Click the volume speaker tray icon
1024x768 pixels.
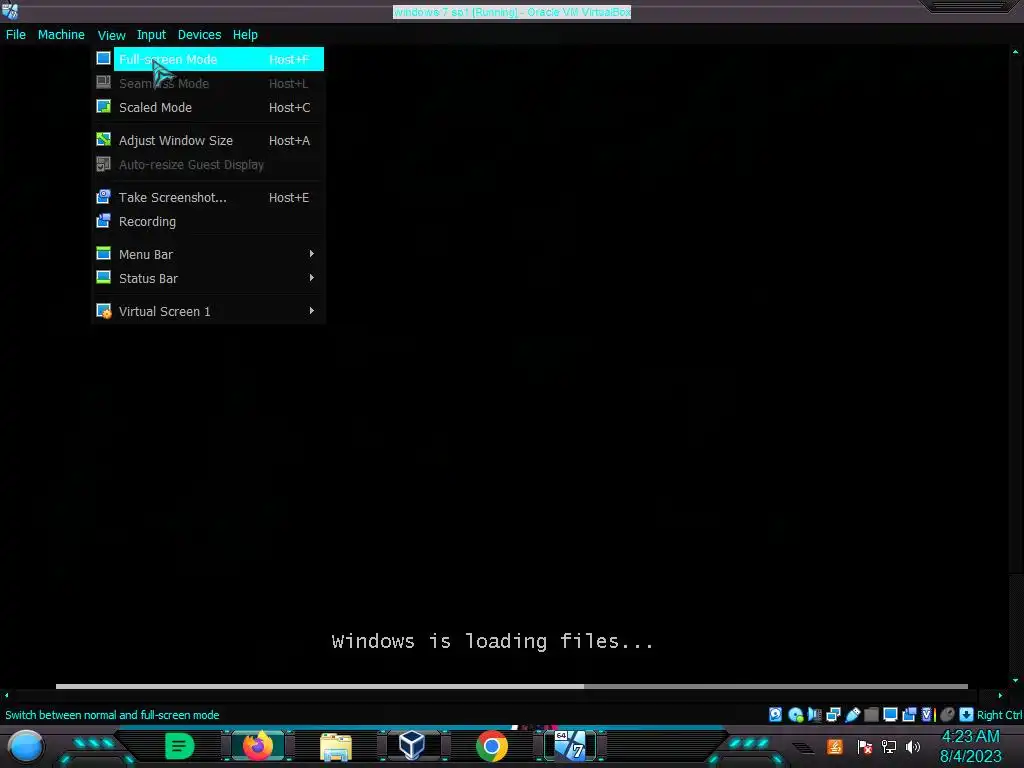(913, 746)
